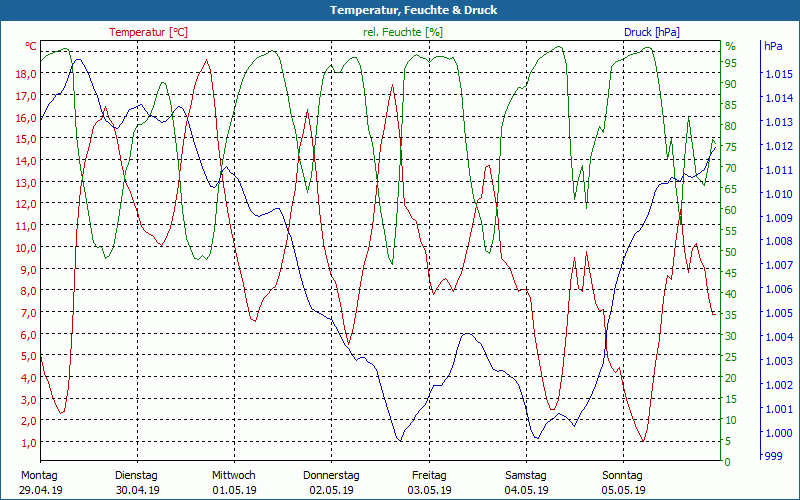Click the '1,0' temperature axis value
The width and height of the screenshot is (800, 500).
[x=29, y=442]
